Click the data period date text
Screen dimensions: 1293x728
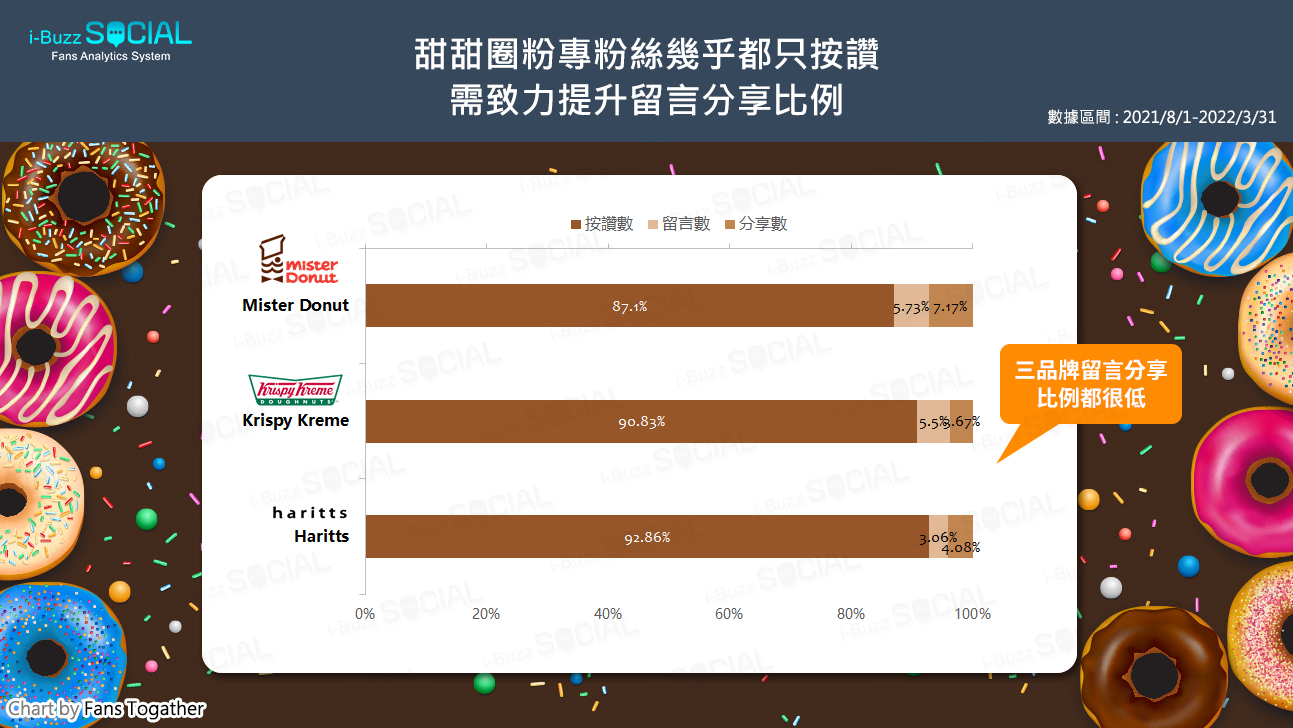click(1161, 116)
